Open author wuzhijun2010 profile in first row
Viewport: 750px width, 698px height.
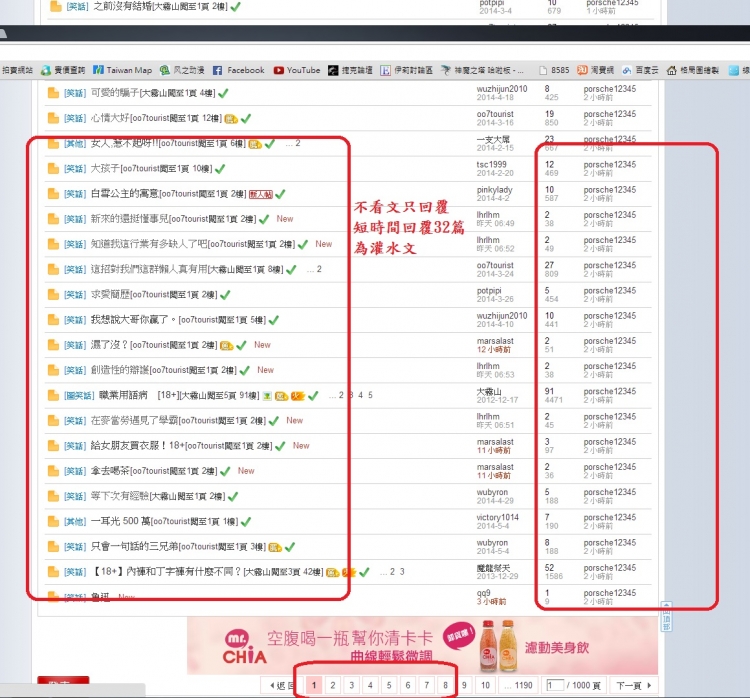[x=501, y=89]
